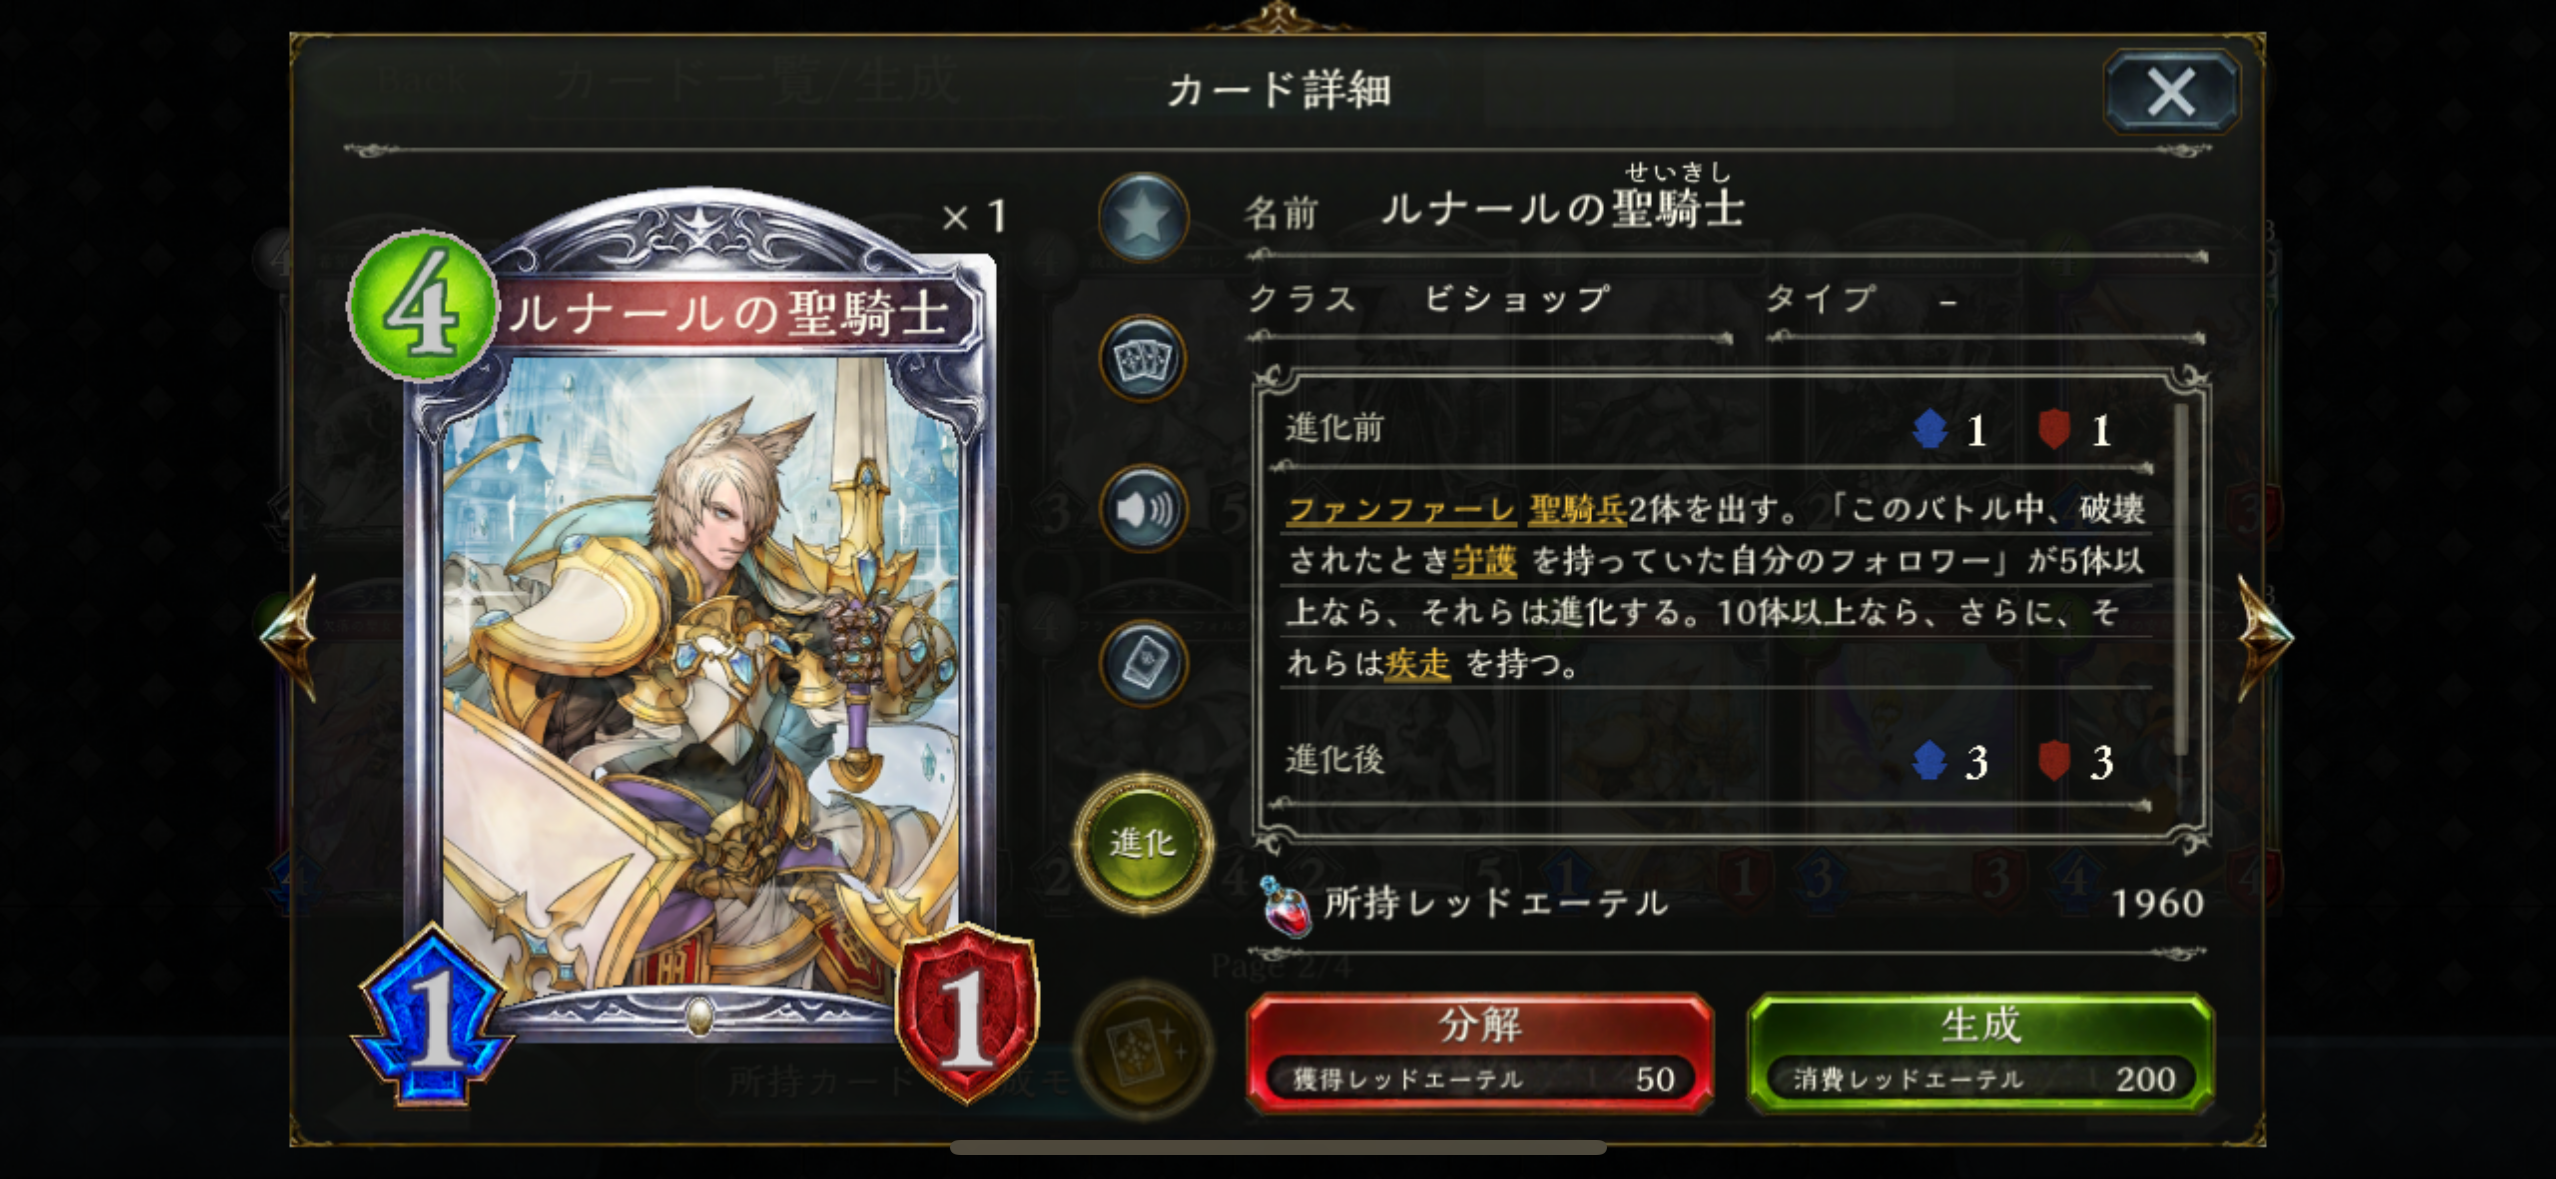Click the red ether potion icon
This screenshot has height=1179, width=2556.
1285,906
